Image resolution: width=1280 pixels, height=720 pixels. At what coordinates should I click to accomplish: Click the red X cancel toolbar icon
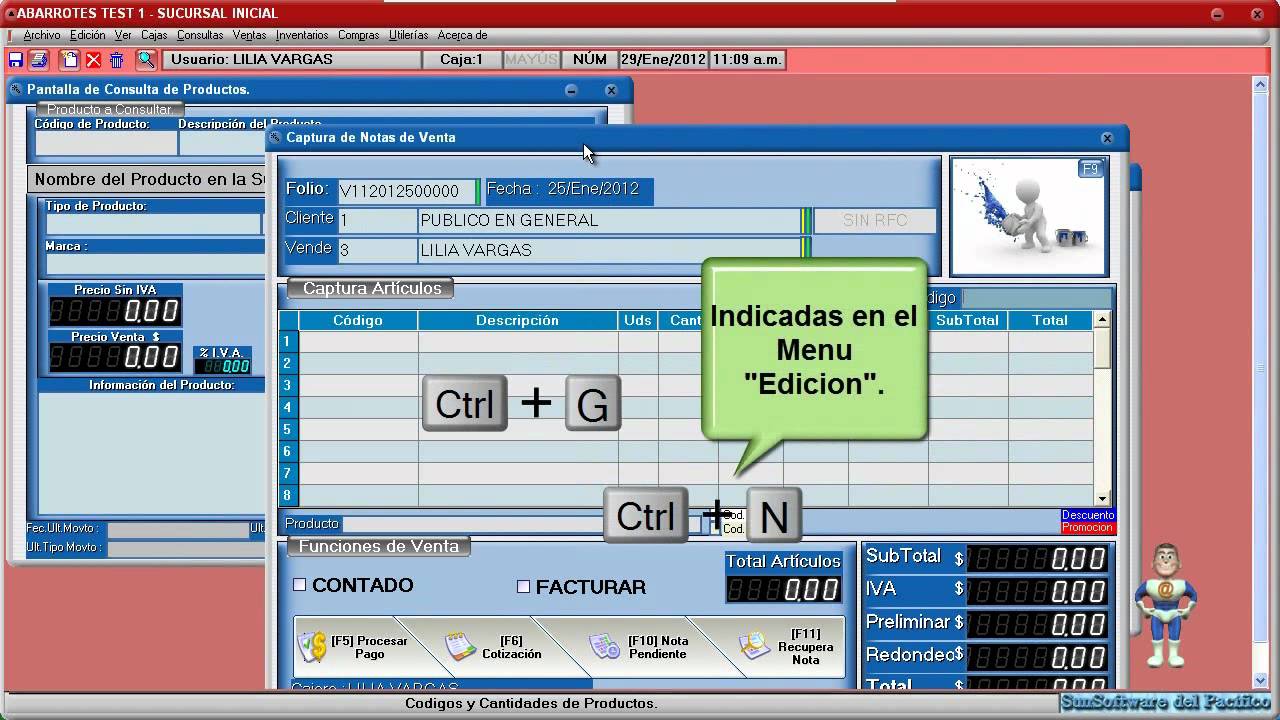pyautogui.click(x=93, y=60)
